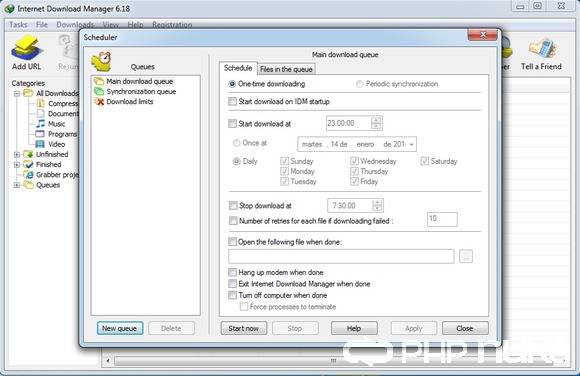Screen dimensions: 580x376
Task: Select Periodic synchronization radio button
Action: click(x=359, y=84)
